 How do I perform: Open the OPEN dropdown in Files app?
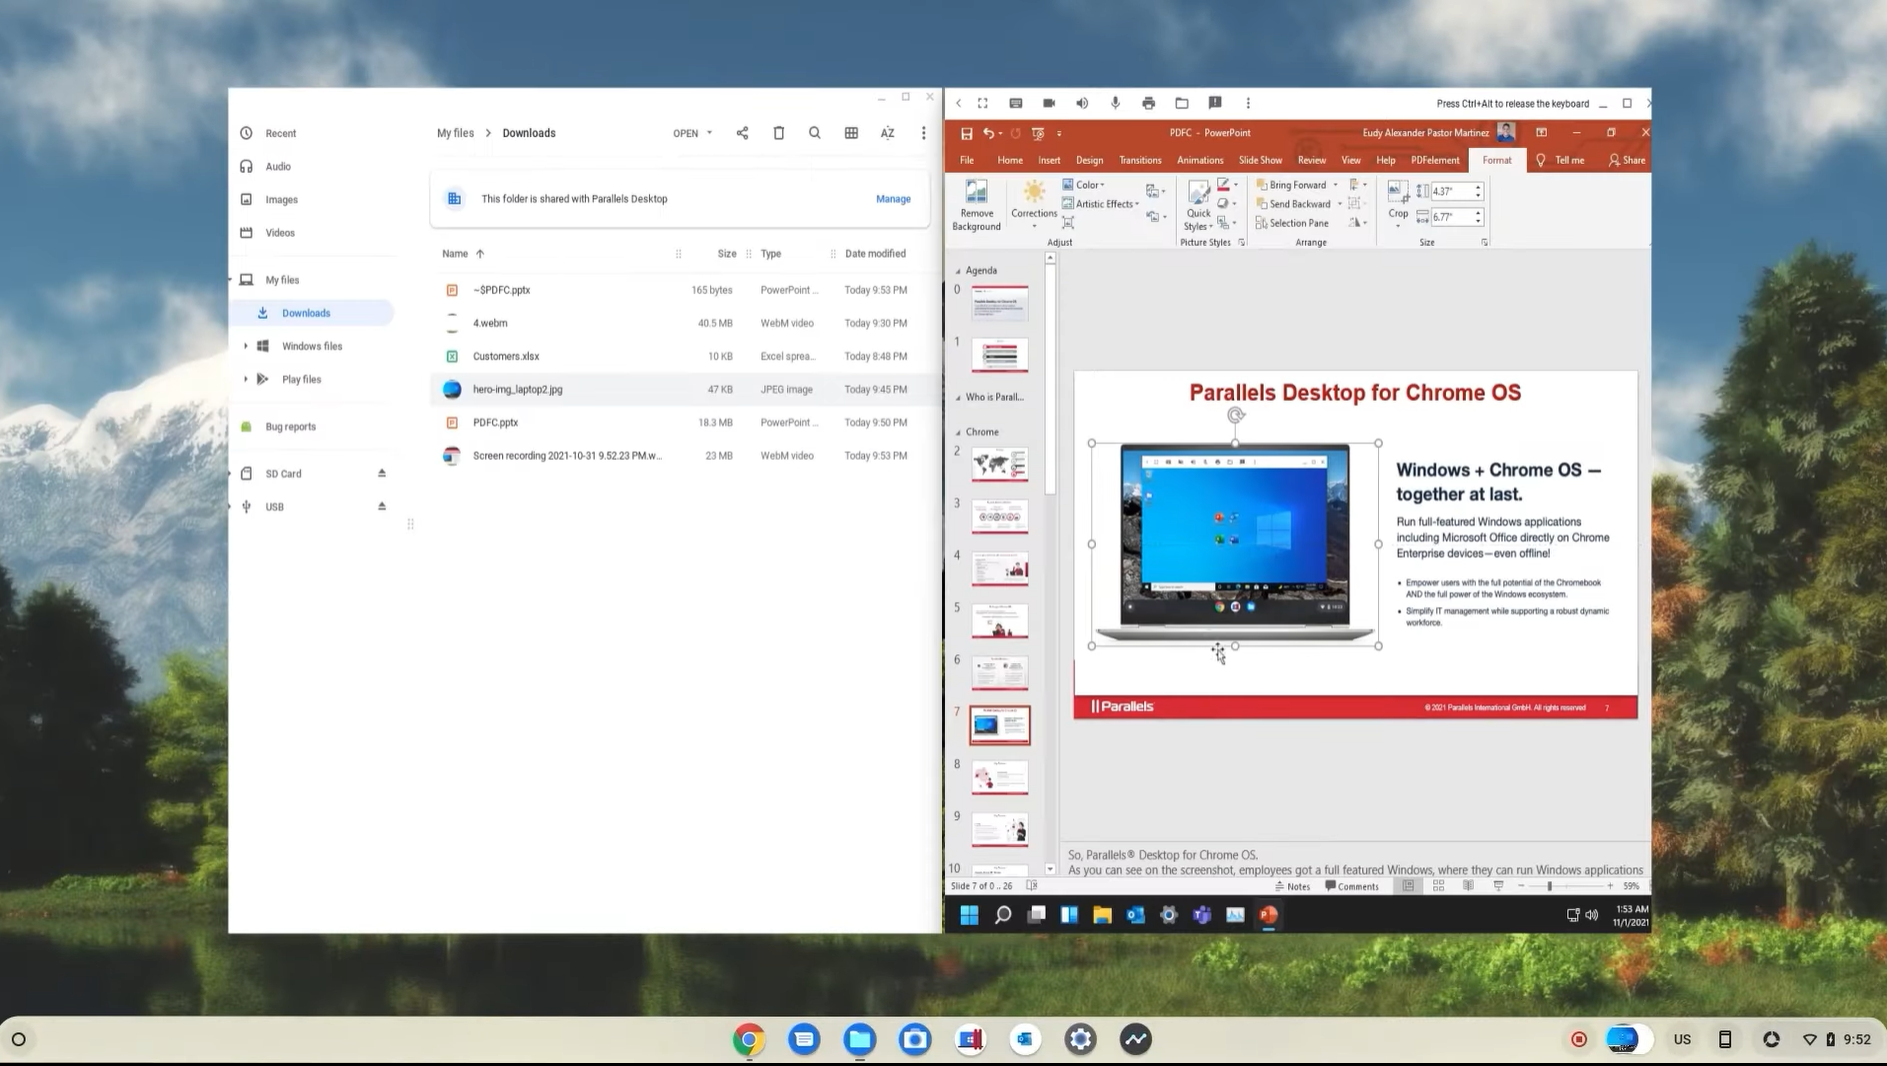click(693, 133)
